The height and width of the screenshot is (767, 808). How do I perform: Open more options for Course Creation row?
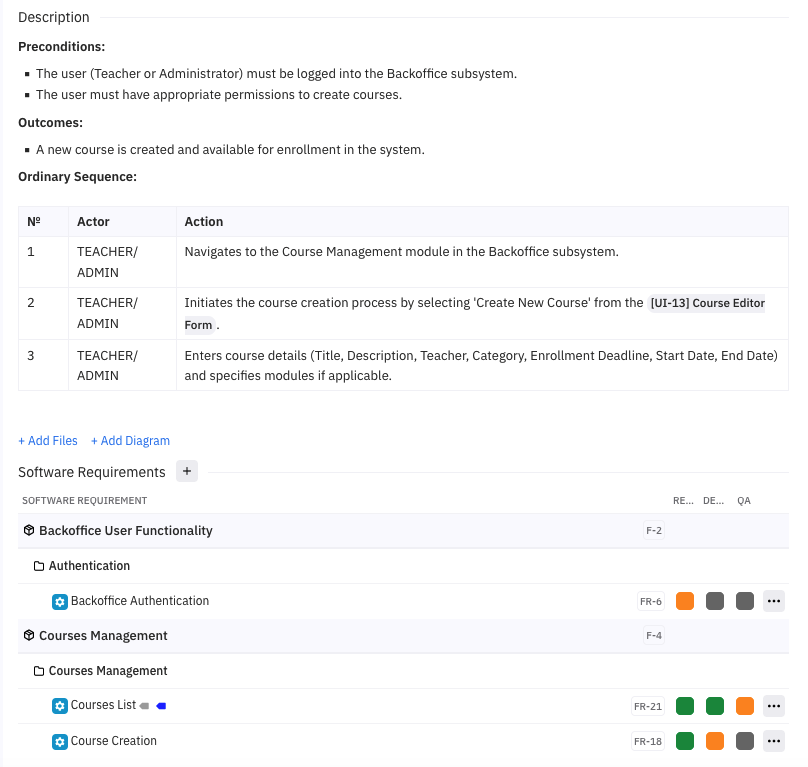773,741
